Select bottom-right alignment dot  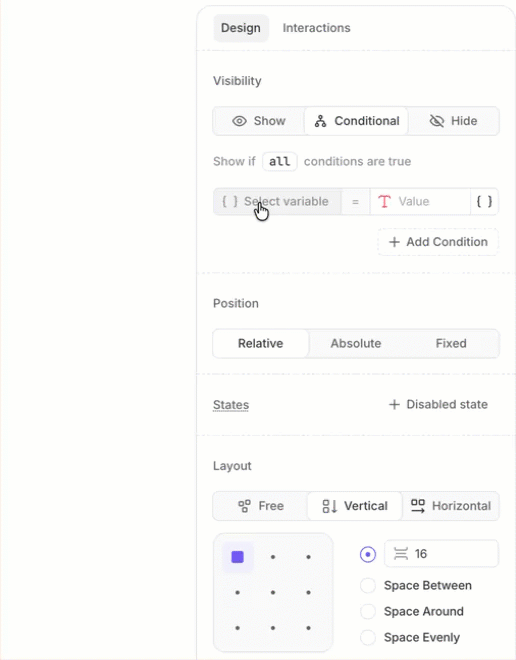tap(309, 628)
